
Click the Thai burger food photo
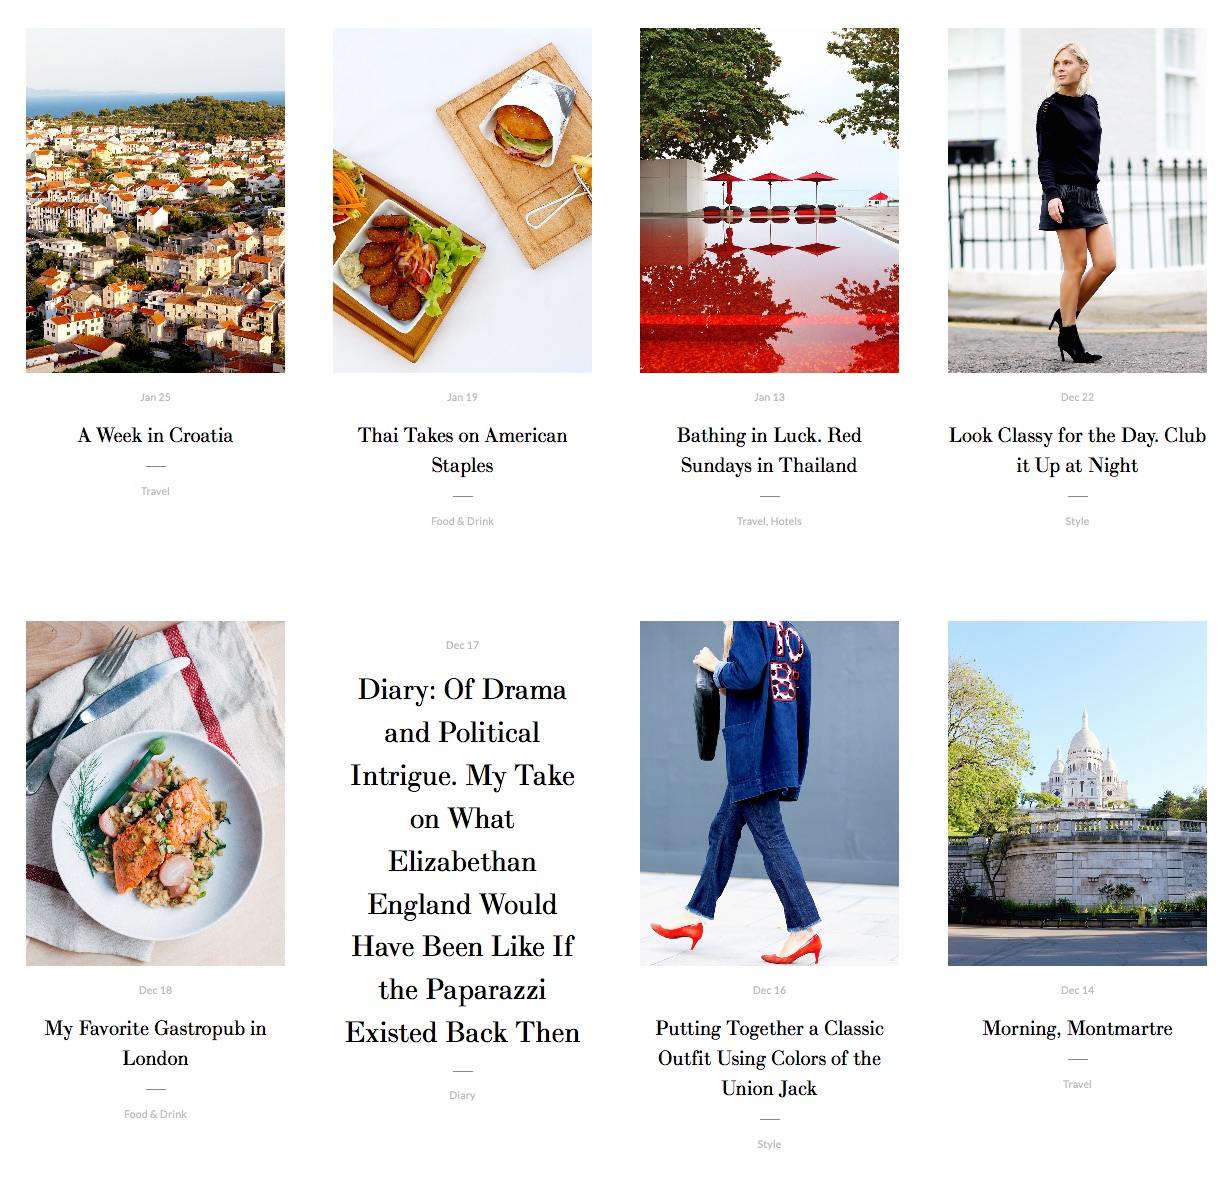462,200
